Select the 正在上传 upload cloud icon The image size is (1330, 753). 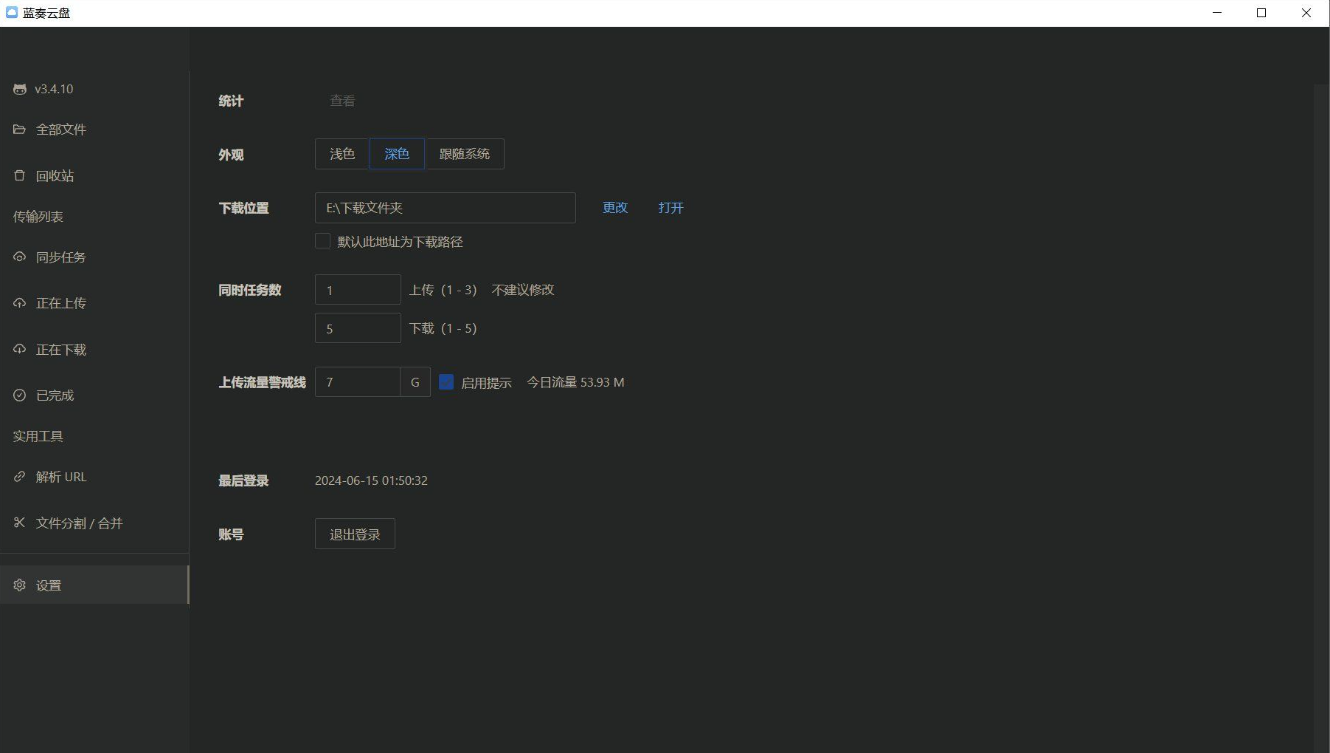pyautogui.click(x=19, y=303)
